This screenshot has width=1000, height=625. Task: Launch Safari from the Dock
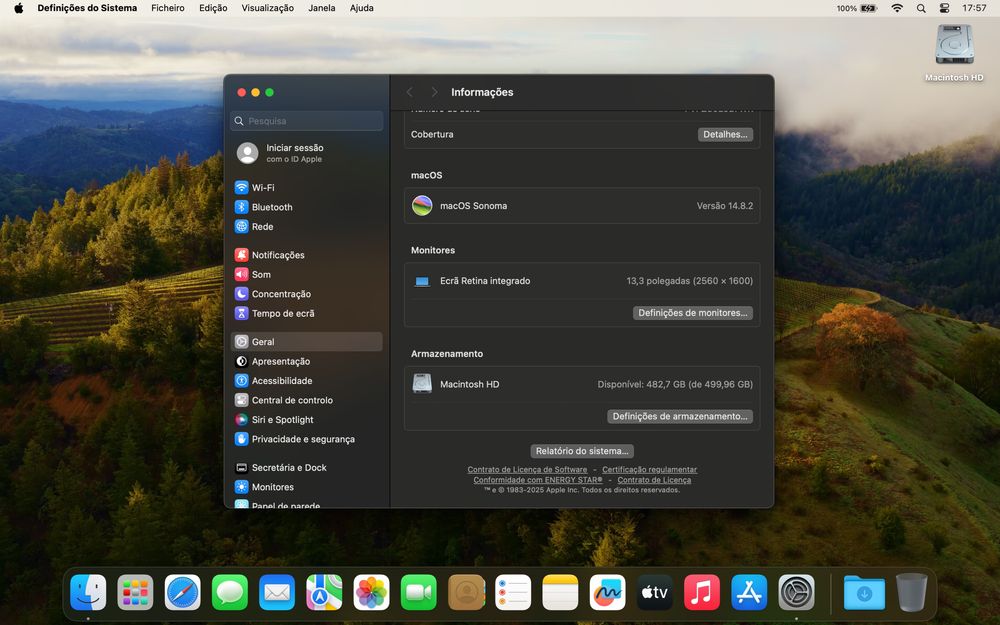pos(182,592)
